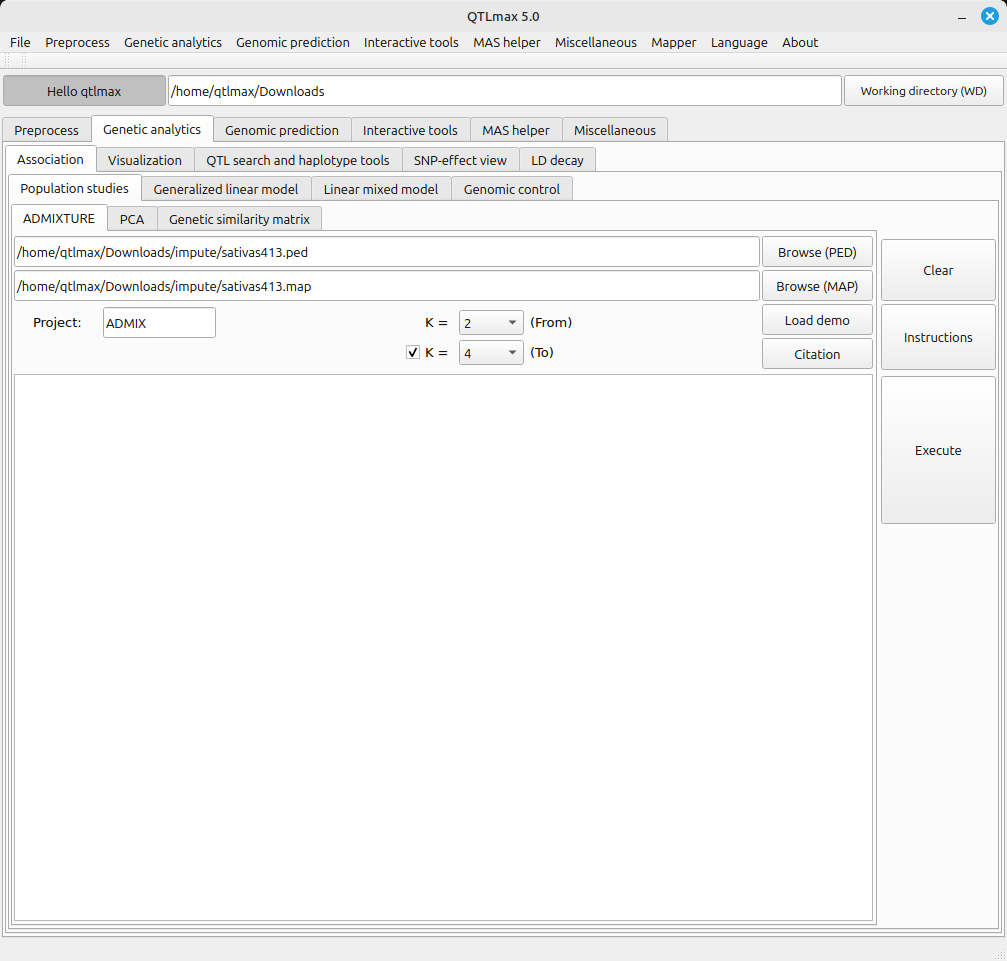Open the K From value dropdown
The height and width of the screenshot is (961, 1007).
click(490, 323)
